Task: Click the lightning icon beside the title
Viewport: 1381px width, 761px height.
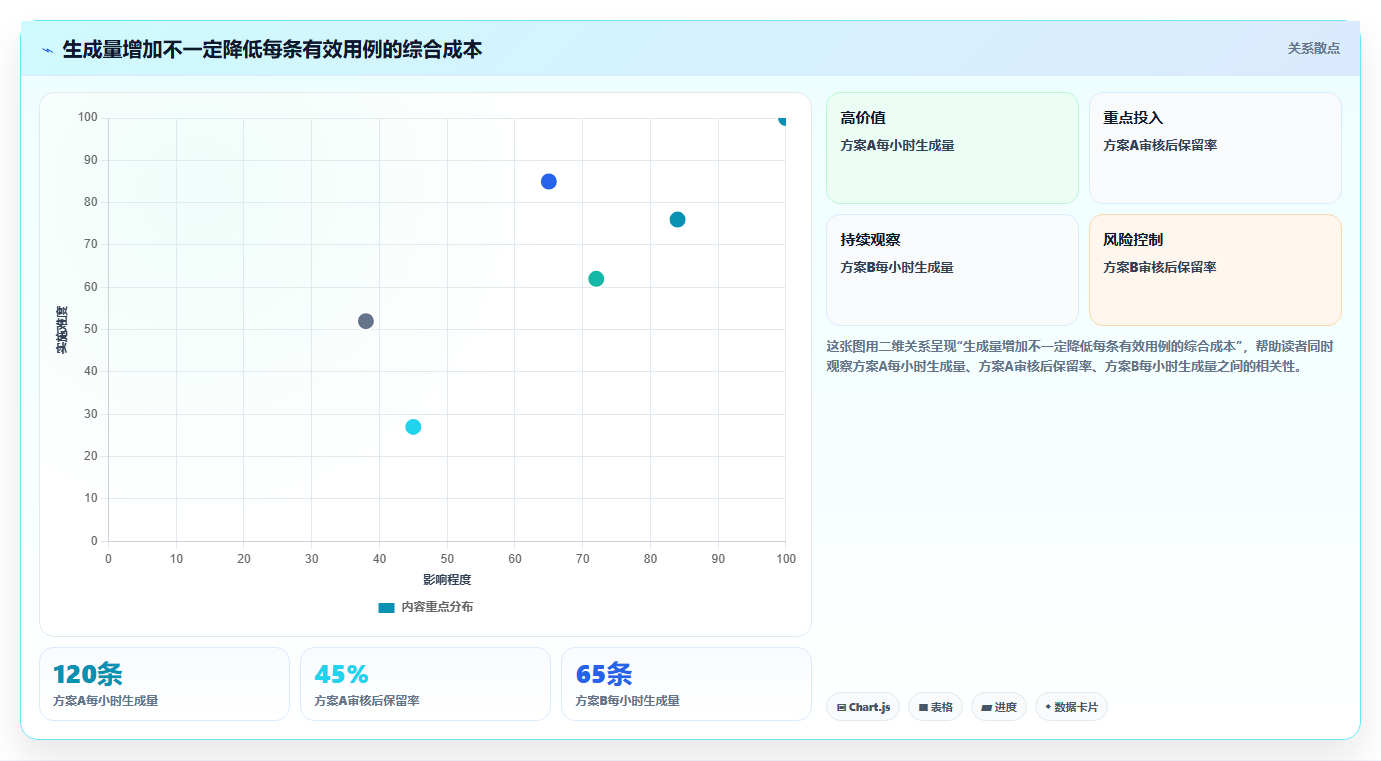Action: [47, 49]
